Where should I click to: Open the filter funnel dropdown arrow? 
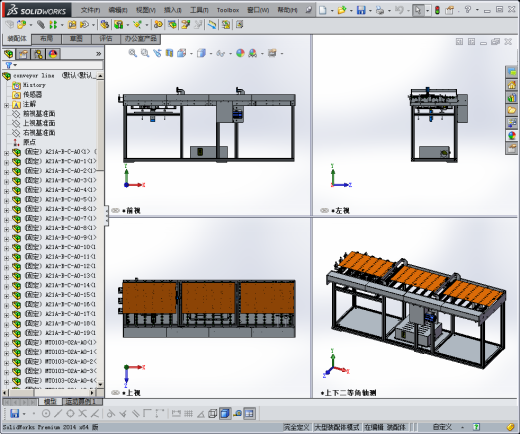[x=15, y=65]
